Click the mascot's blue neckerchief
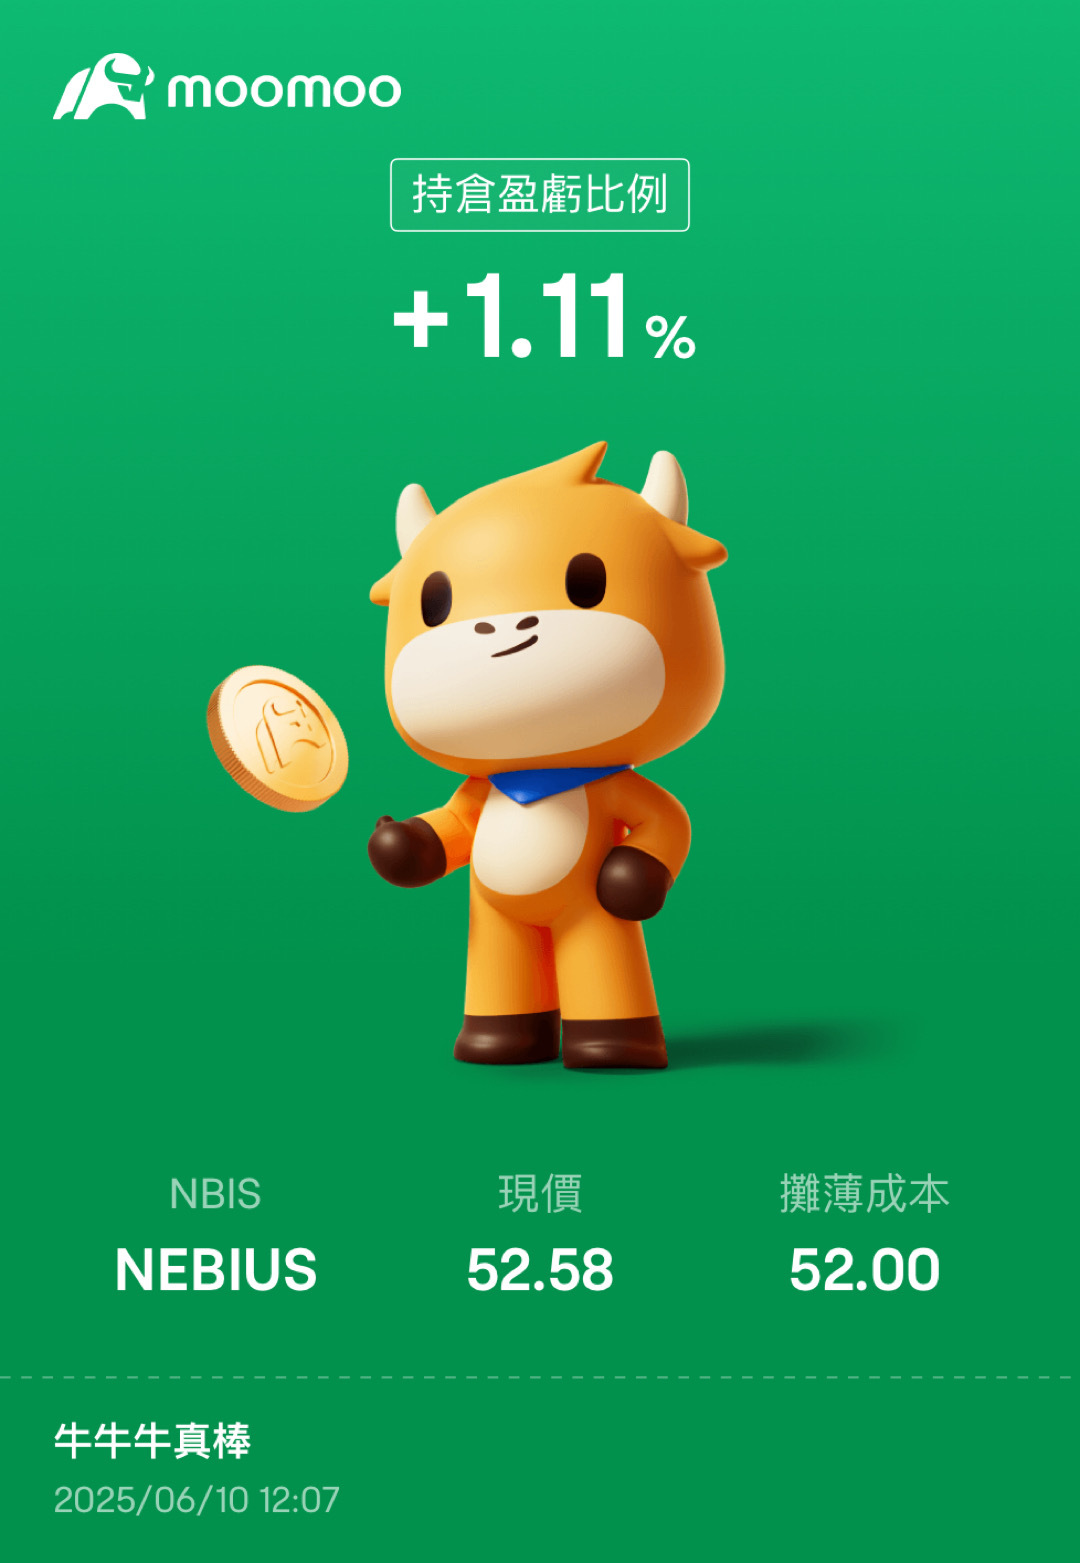 [558, 783]
